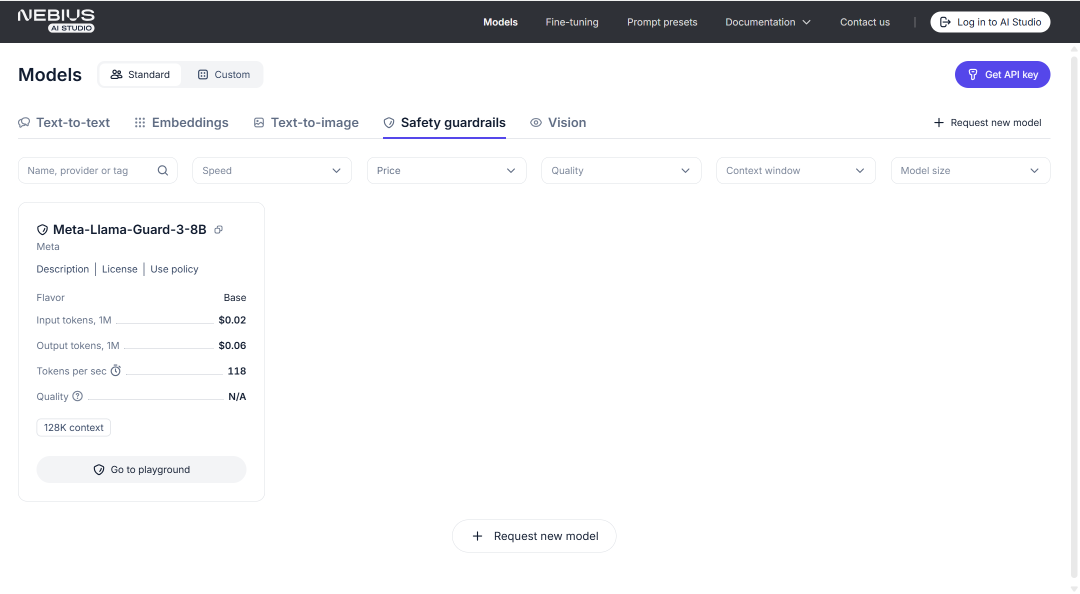Switch to Custom models view
Viewport: 1080px width, 594px height.
click(223, 74)
